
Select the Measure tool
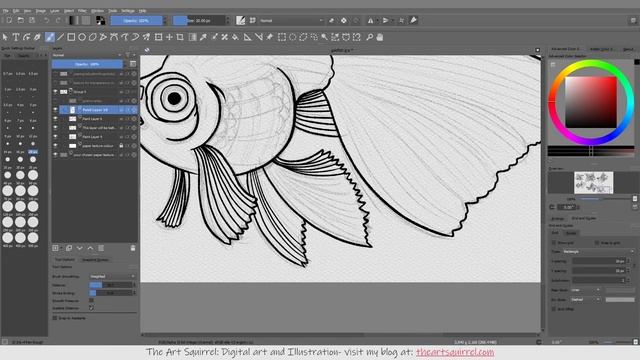259,37
